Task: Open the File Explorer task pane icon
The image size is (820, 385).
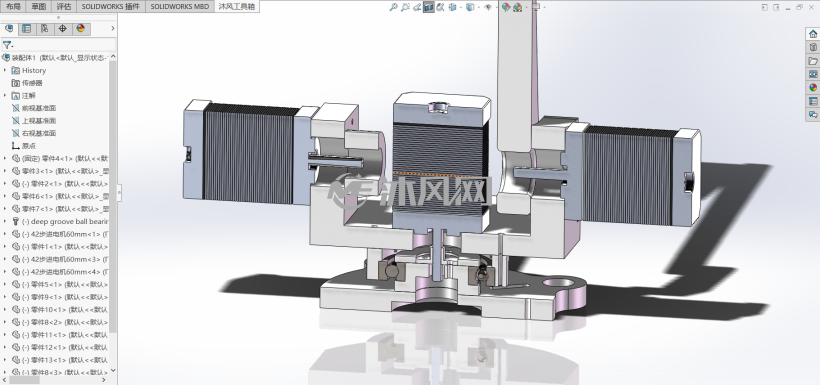Action: 813,61
